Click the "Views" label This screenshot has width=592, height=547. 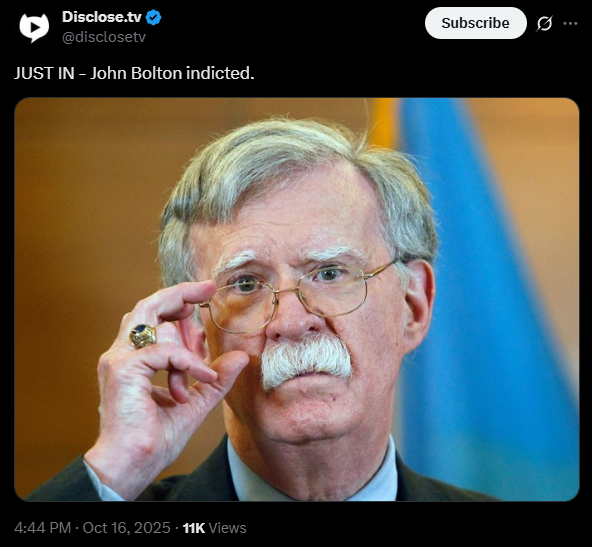[227, 528]
